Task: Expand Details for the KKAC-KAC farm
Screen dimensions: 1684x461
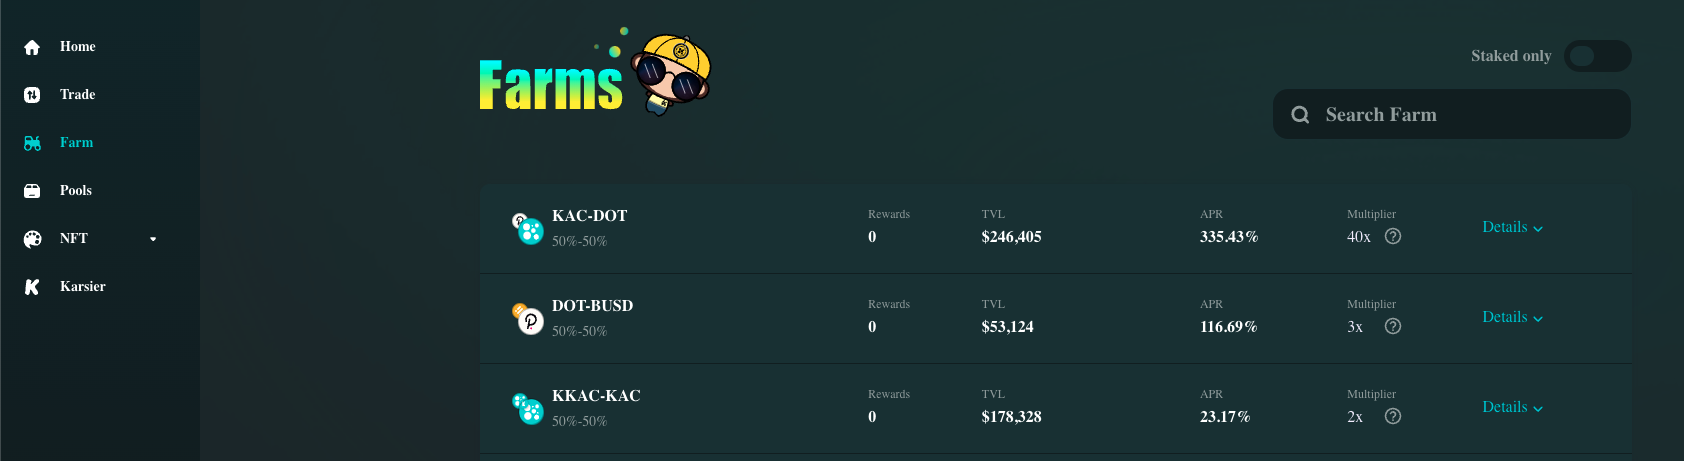Action: pos(1513,407)
